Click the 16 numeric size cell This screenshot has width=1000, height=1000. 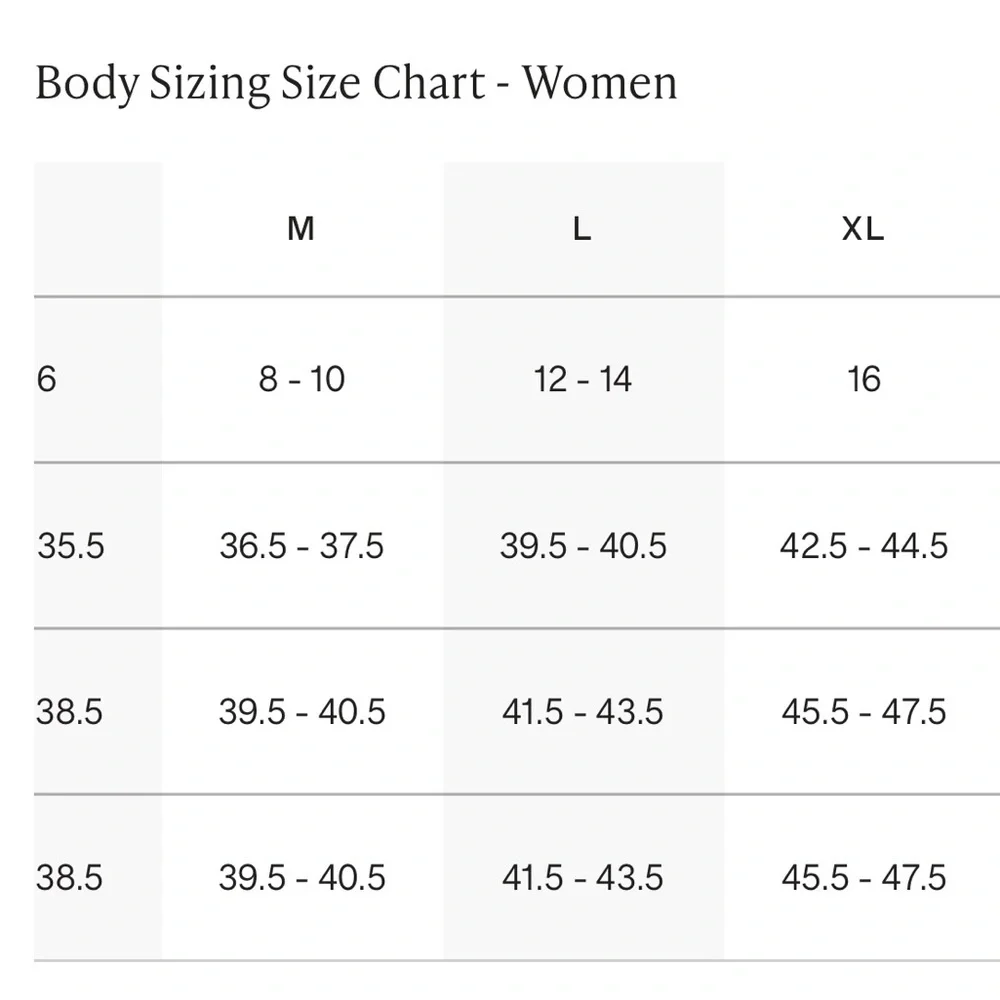coord(863,380)
